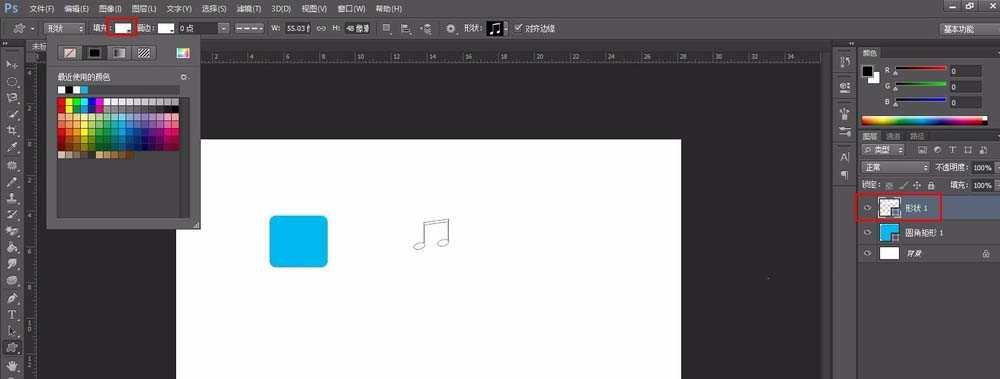Click the width W input field

click(x=297, y=28)
